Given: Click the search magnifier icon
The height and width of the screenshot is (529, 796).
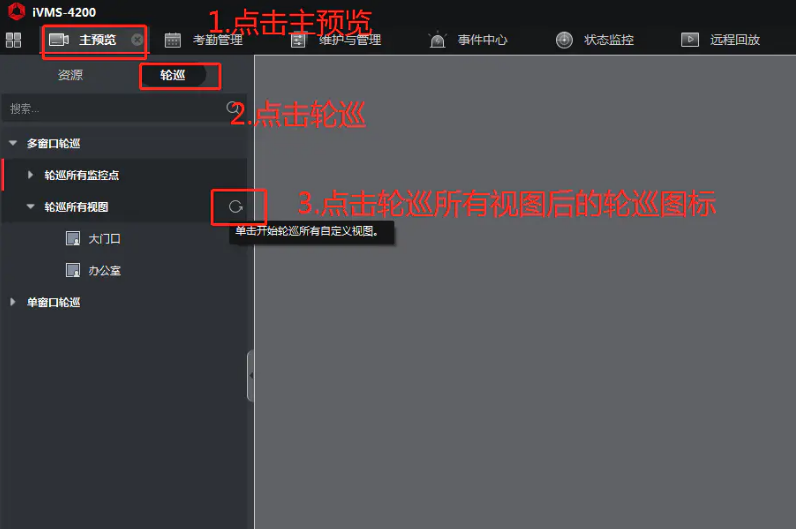Looking at the screenshot, I should point(233,108).
